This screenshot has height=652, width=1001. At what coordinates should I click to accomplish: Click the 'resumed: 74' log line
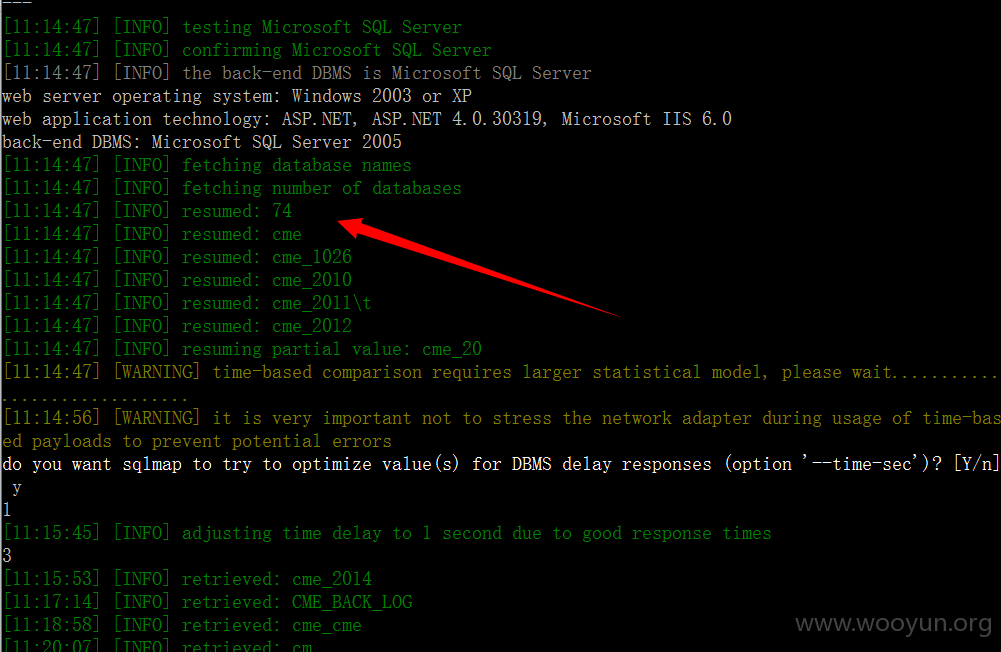pyautogui.click(x=148, y=211)
